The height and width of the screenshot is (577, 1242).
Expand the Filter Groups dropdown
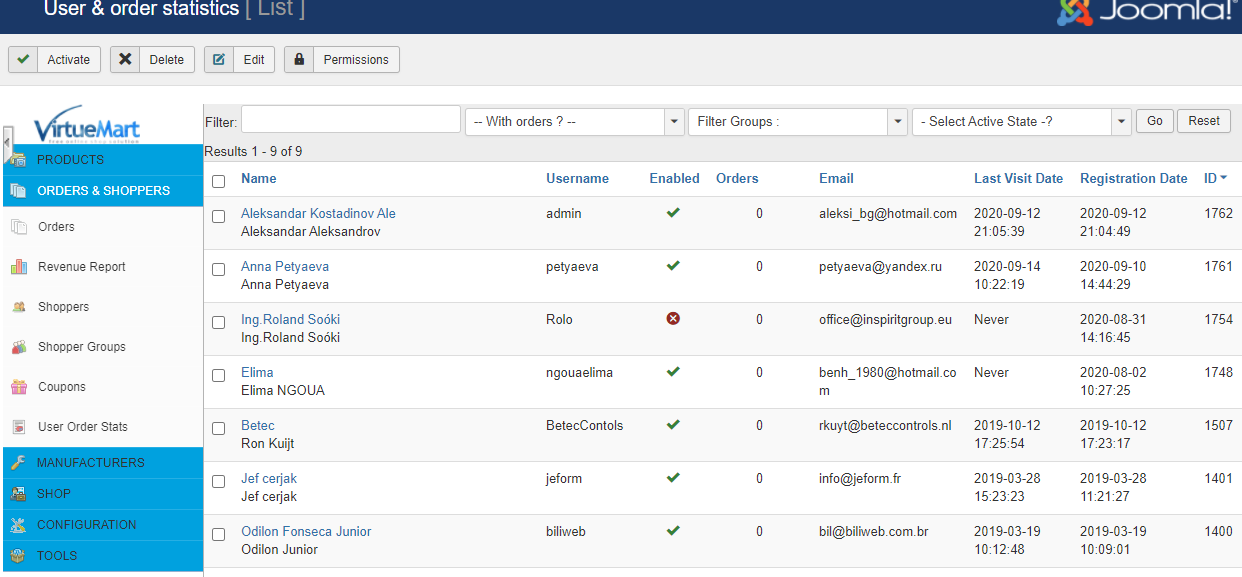click(797, 122)
